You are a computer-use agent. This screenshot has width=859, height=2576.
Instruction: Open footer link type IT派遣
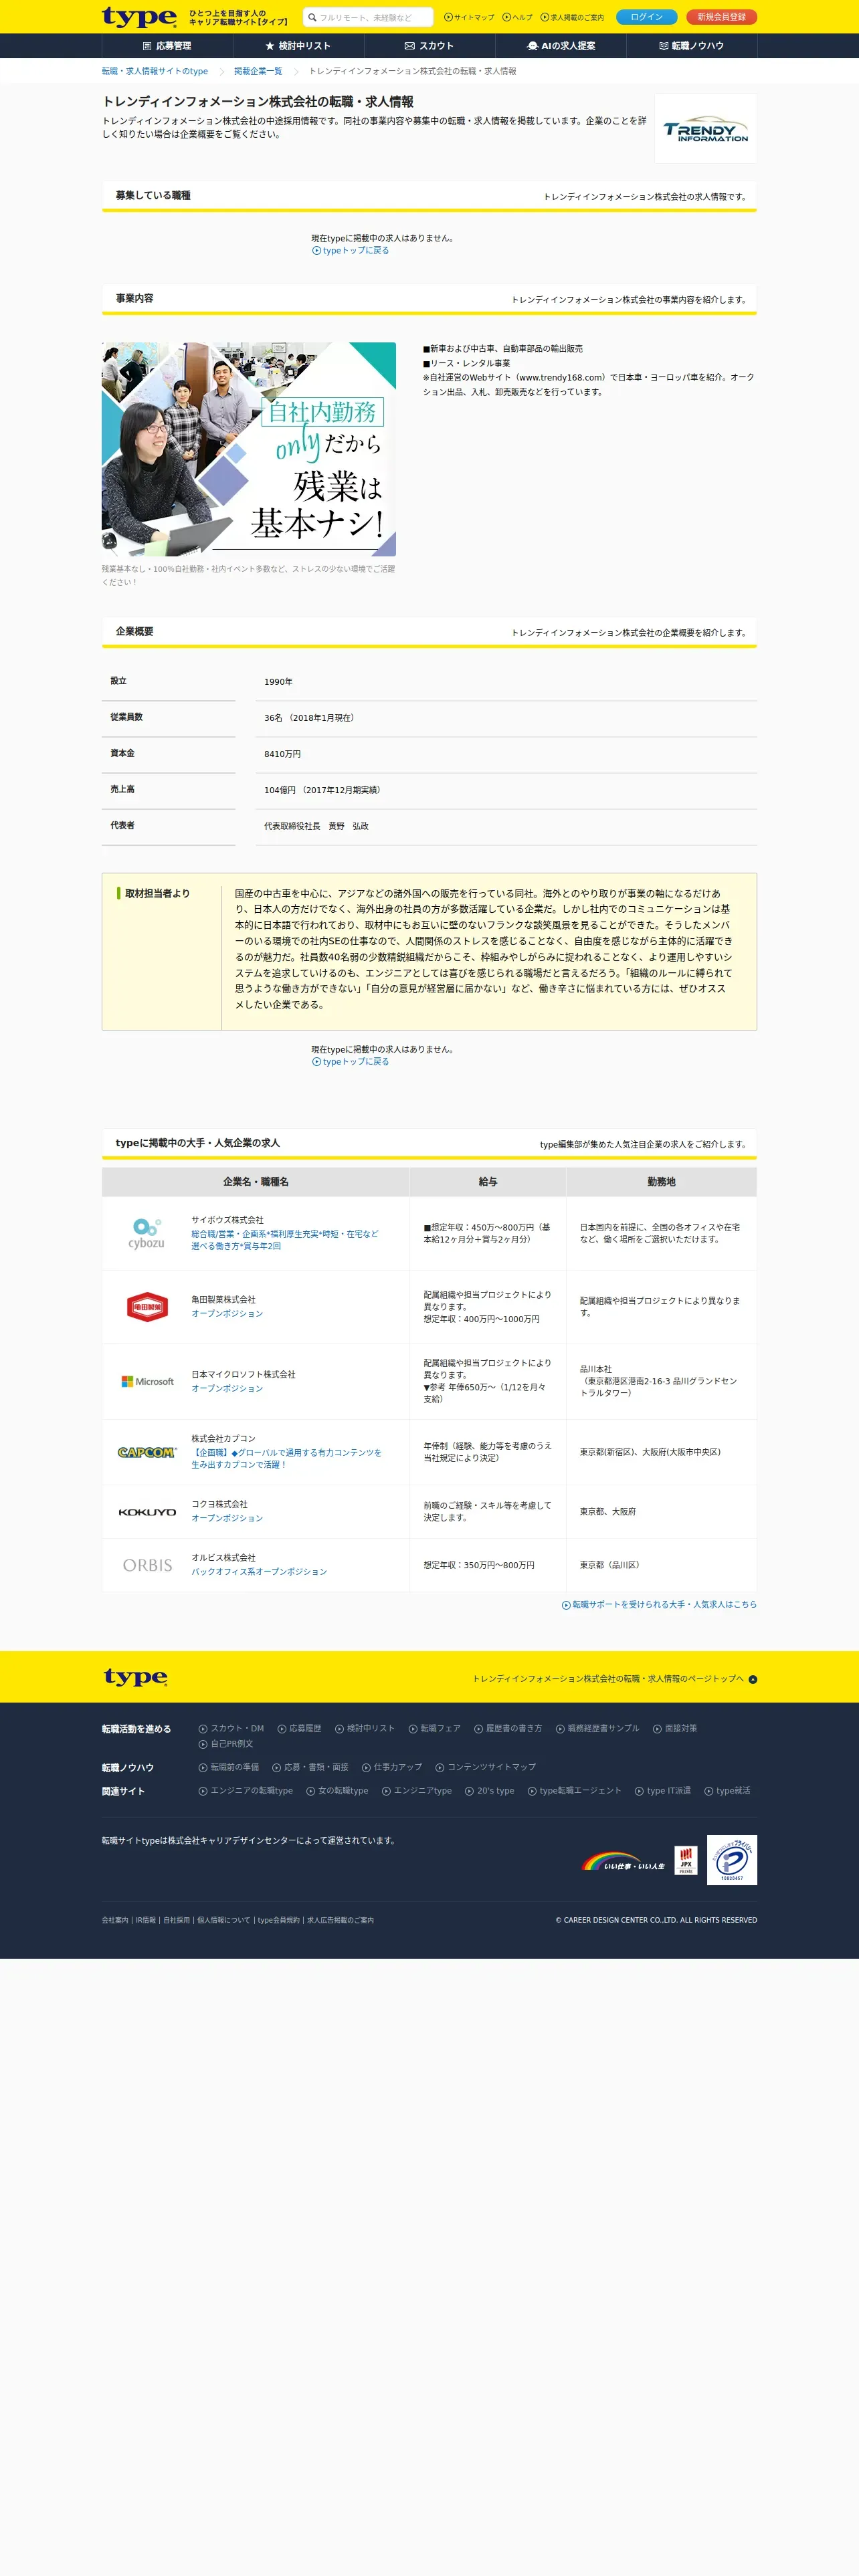point(663,1791)
